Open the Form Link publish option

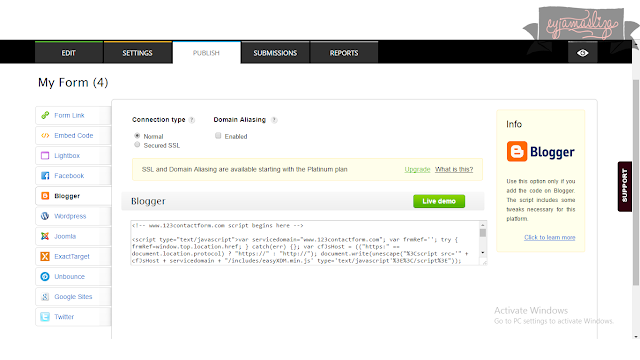coord(73,116)
